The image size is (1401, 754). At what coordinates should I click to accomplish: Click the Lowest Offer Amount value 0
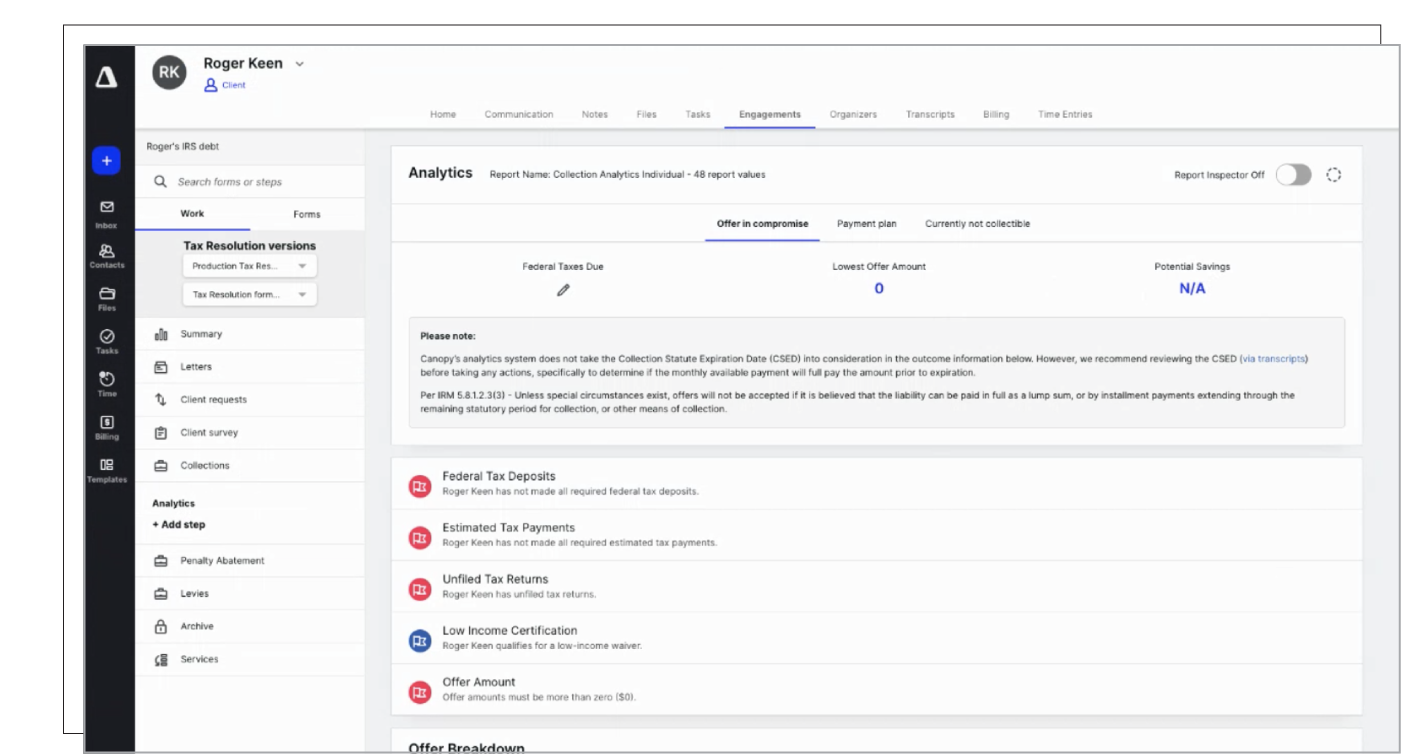[879, 289]
